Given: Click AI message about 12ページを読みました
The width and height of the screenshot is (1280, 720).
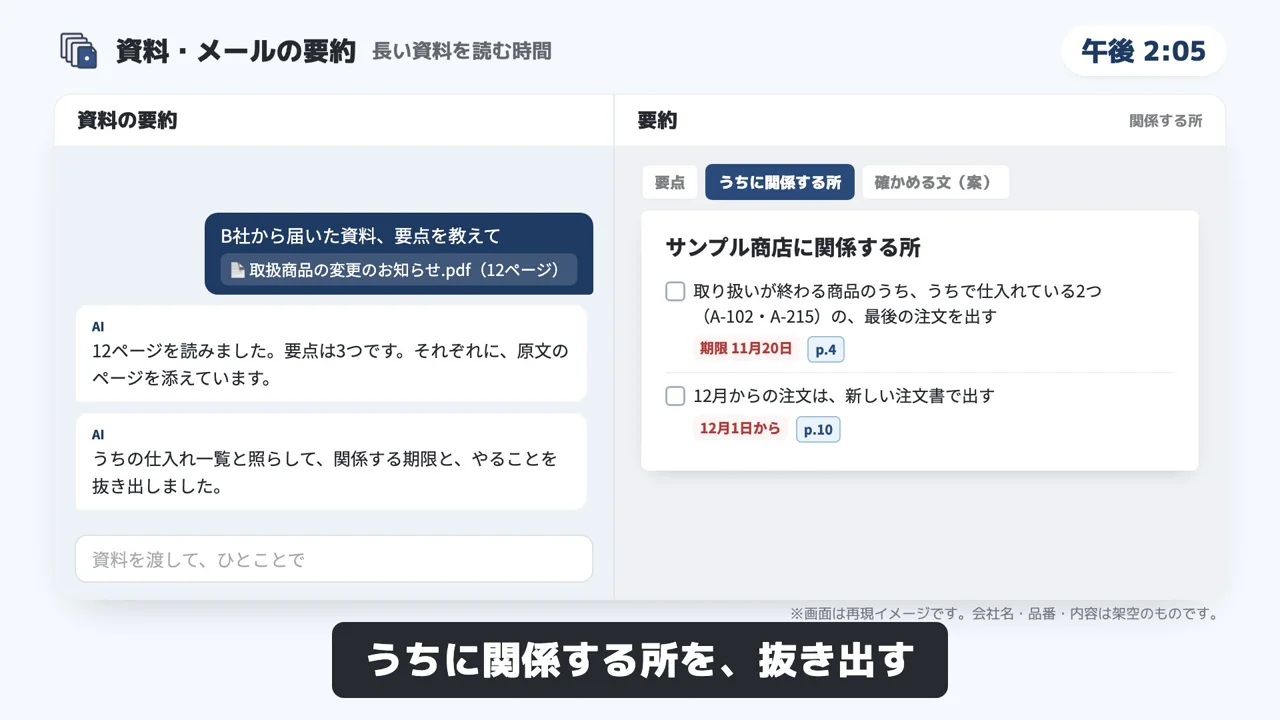Looking at the screenshot, I should pos(331,354).
